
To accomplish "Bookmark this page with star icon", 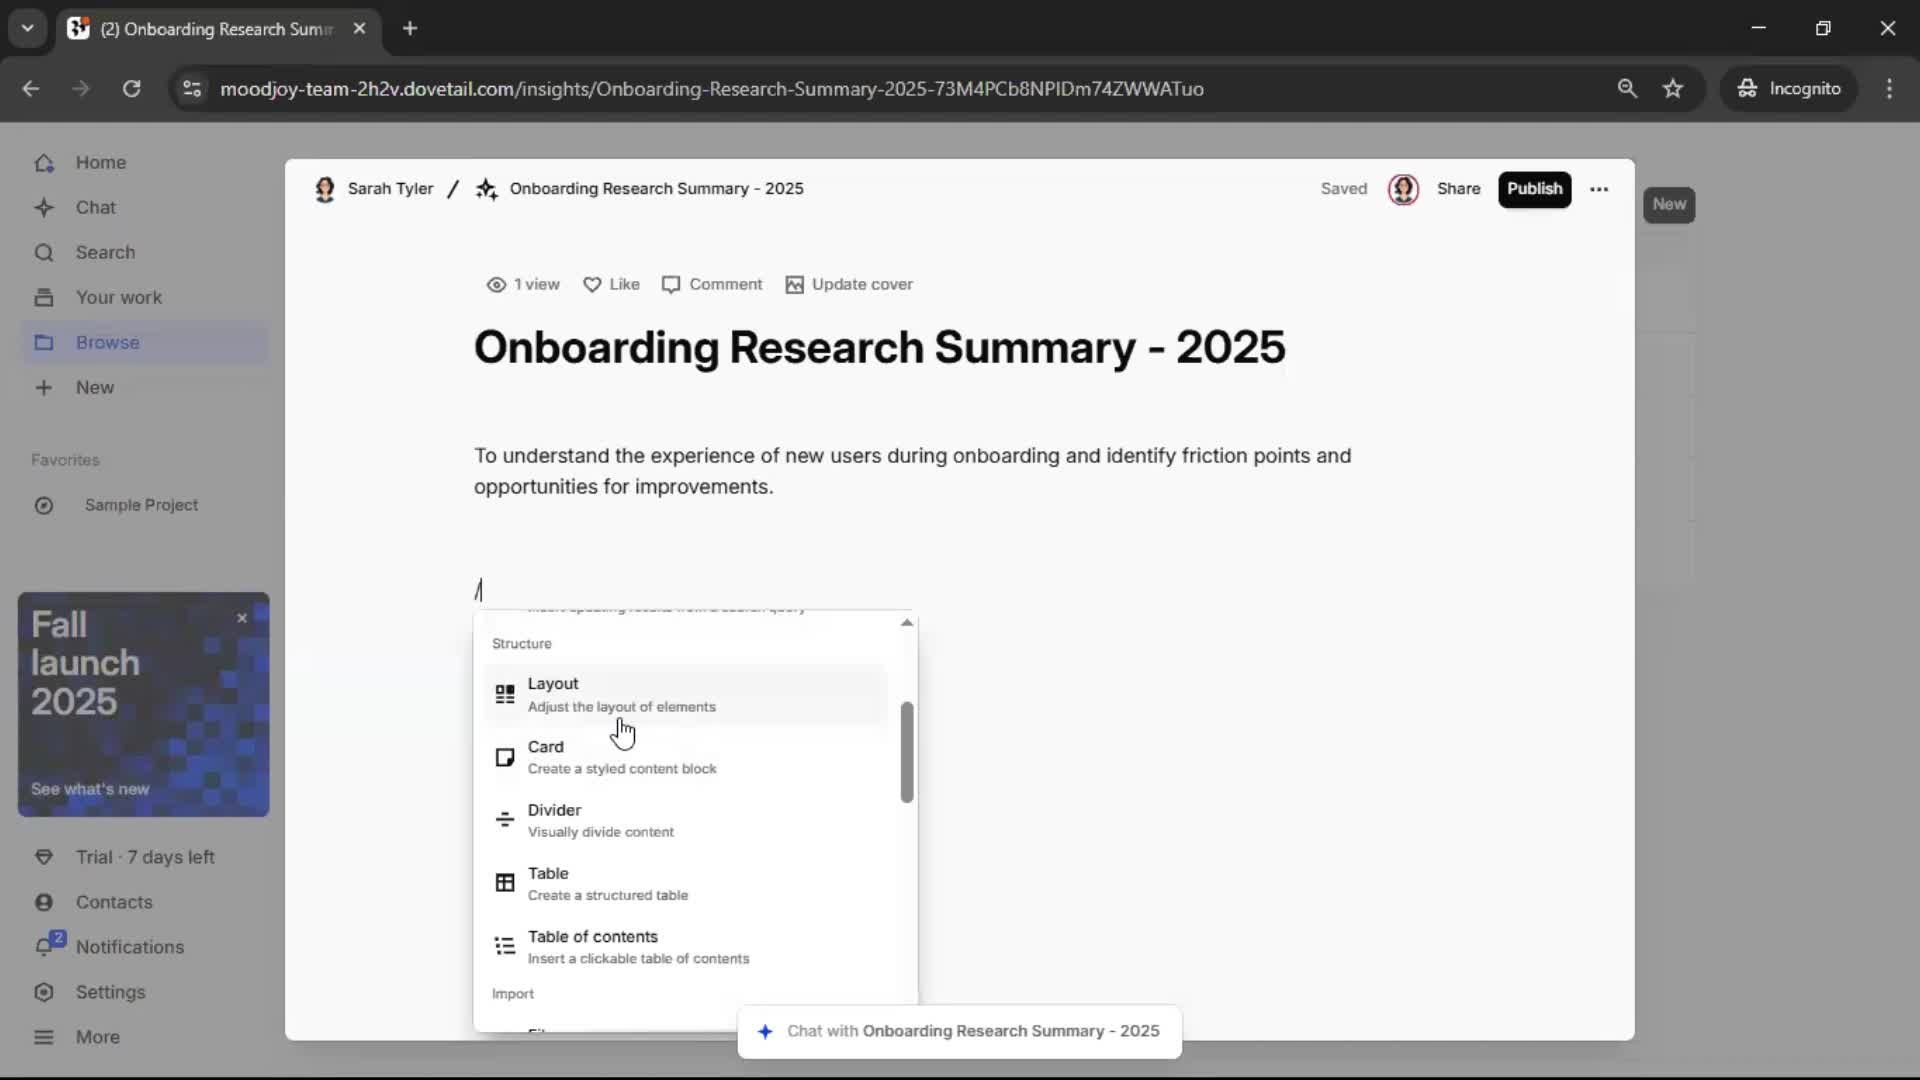I will 1673,89.
